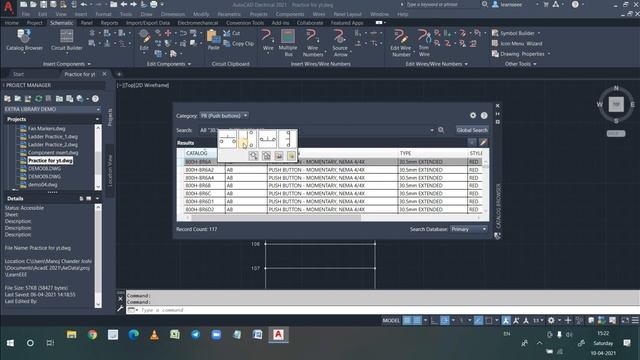
Task: Click the catalog results horizontal scrollbar
Action: coord(276,218)
